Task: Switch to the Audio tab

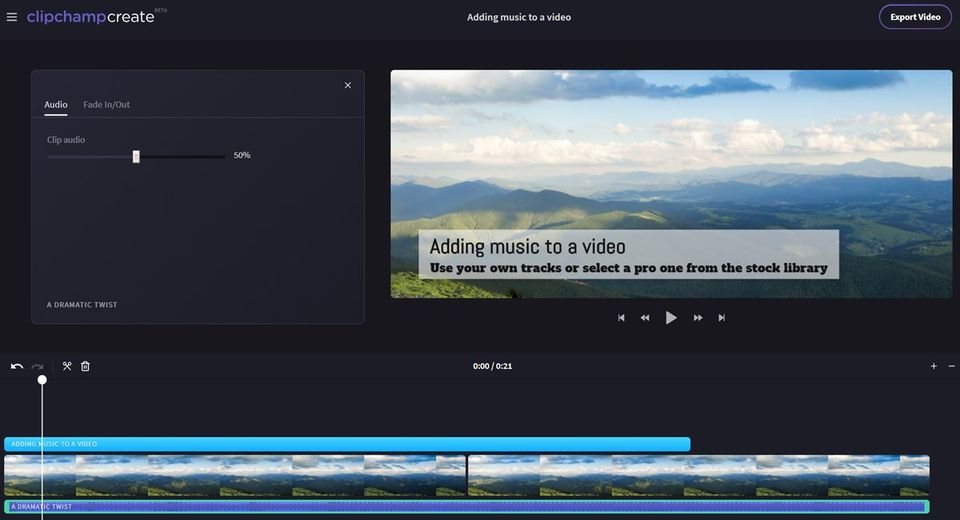Action: [56, 105]
